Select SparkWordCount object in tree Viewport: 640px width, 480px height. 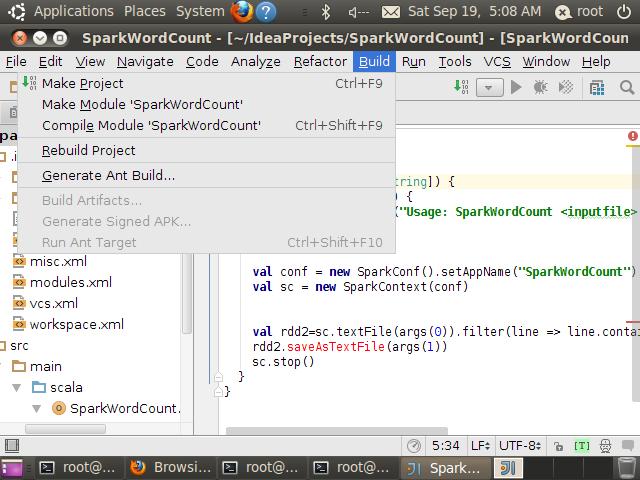[x=125, y=409]
